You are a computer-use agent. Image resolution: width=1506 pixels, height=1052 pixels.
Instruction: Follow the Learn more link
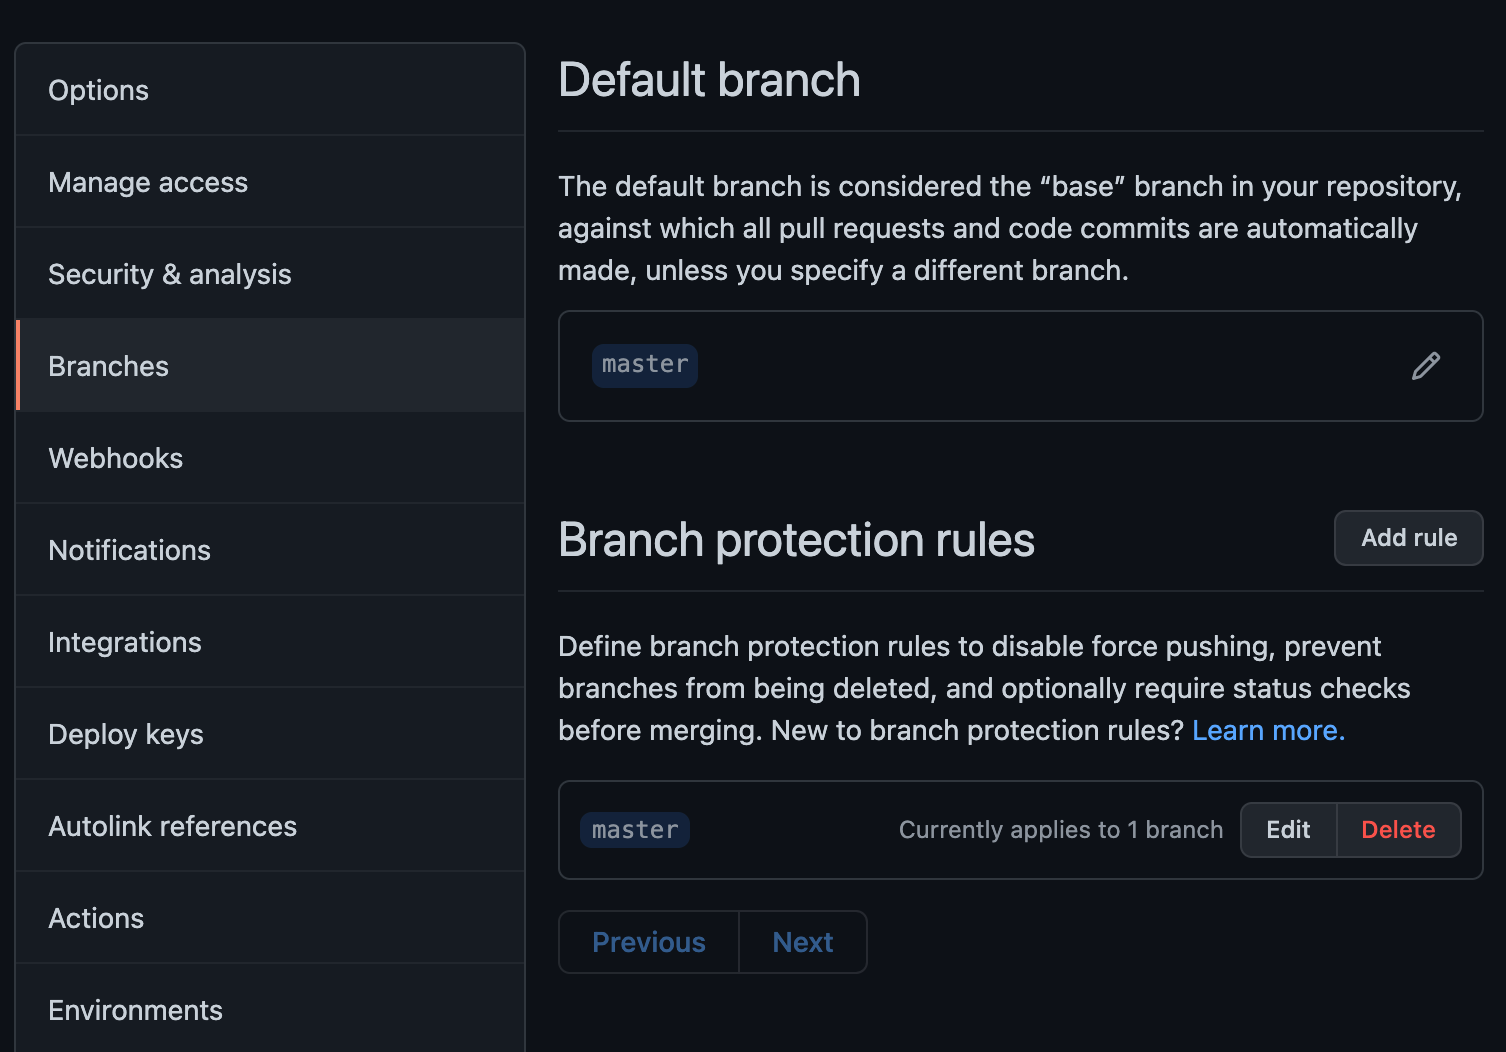coord(1268,730)
